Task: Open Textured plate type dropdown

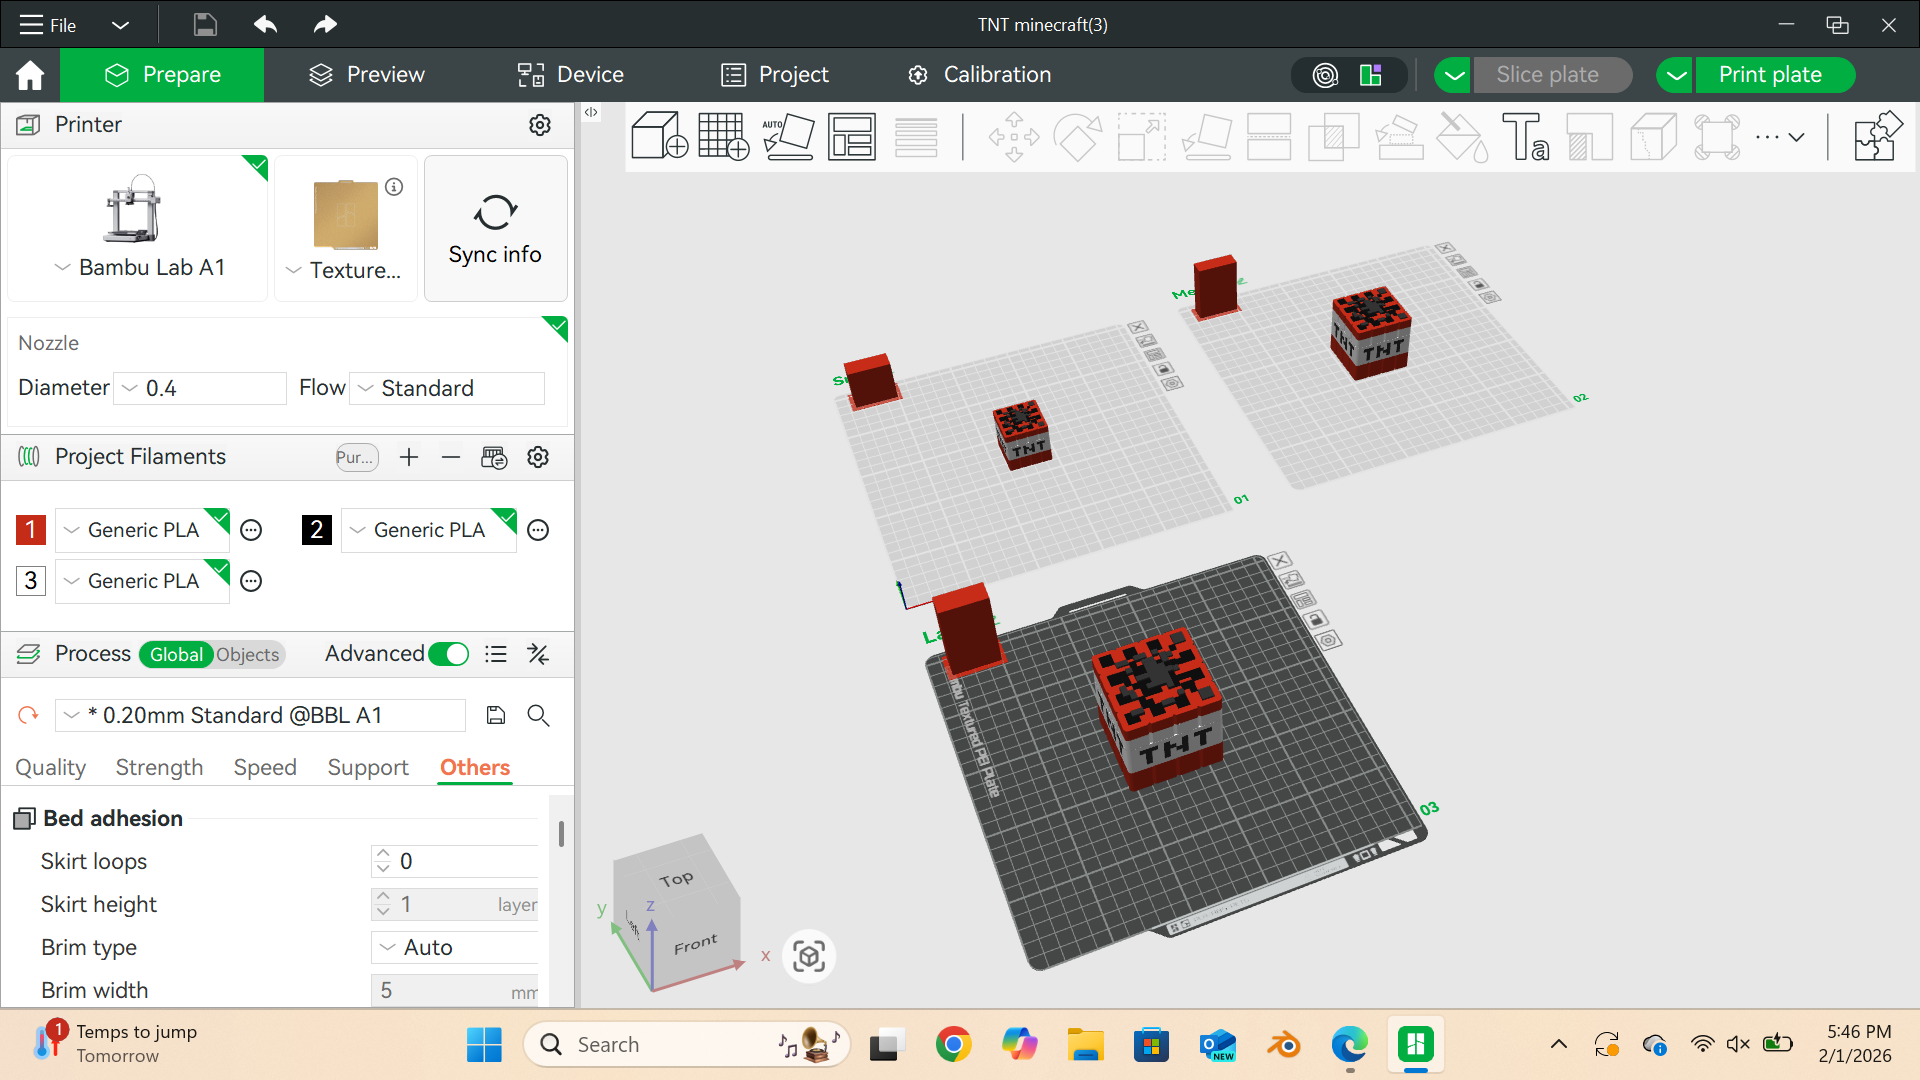Action: tap(343, 270)
